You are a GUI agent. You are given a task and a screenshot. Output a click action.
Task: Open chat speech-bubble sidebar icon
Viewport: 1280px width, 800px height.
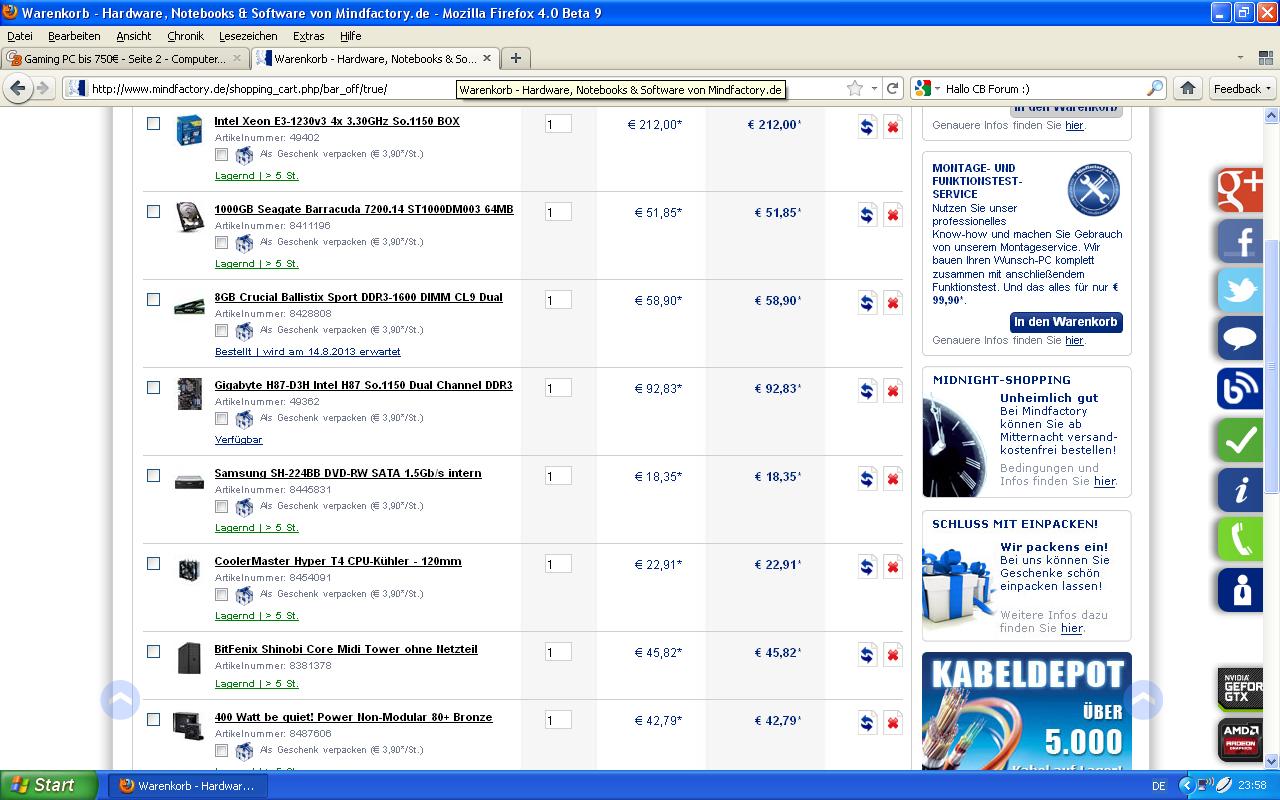[1240, 340]
